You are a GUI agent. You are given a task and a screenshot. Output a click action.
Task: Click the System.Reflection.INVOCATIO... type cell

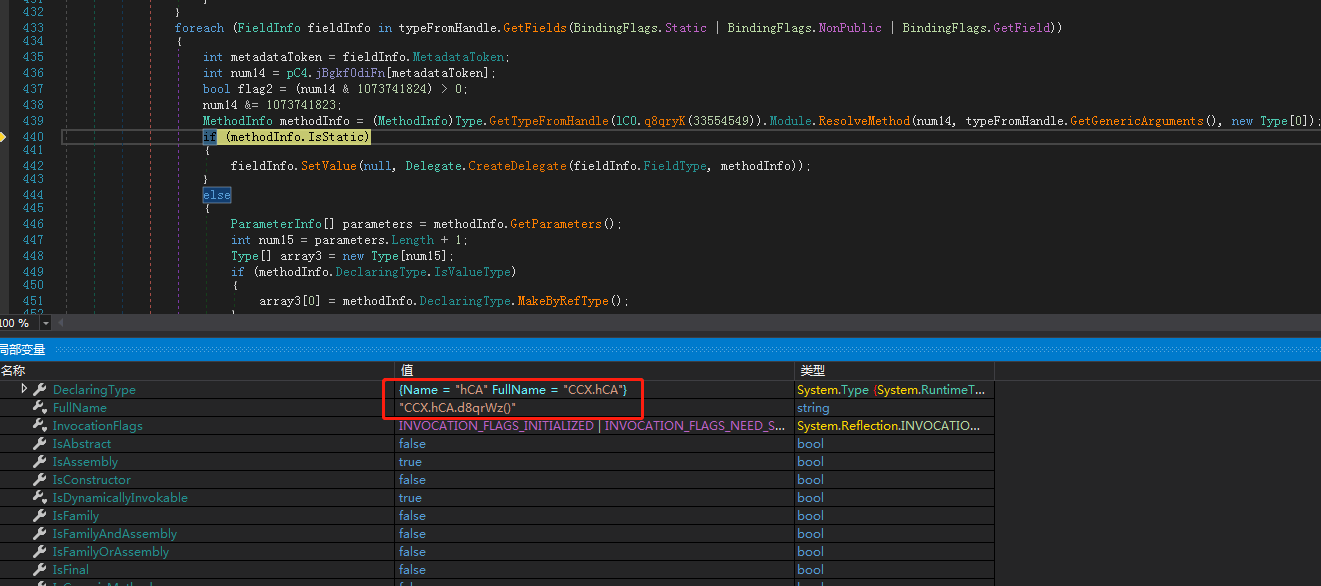[888, 425]
